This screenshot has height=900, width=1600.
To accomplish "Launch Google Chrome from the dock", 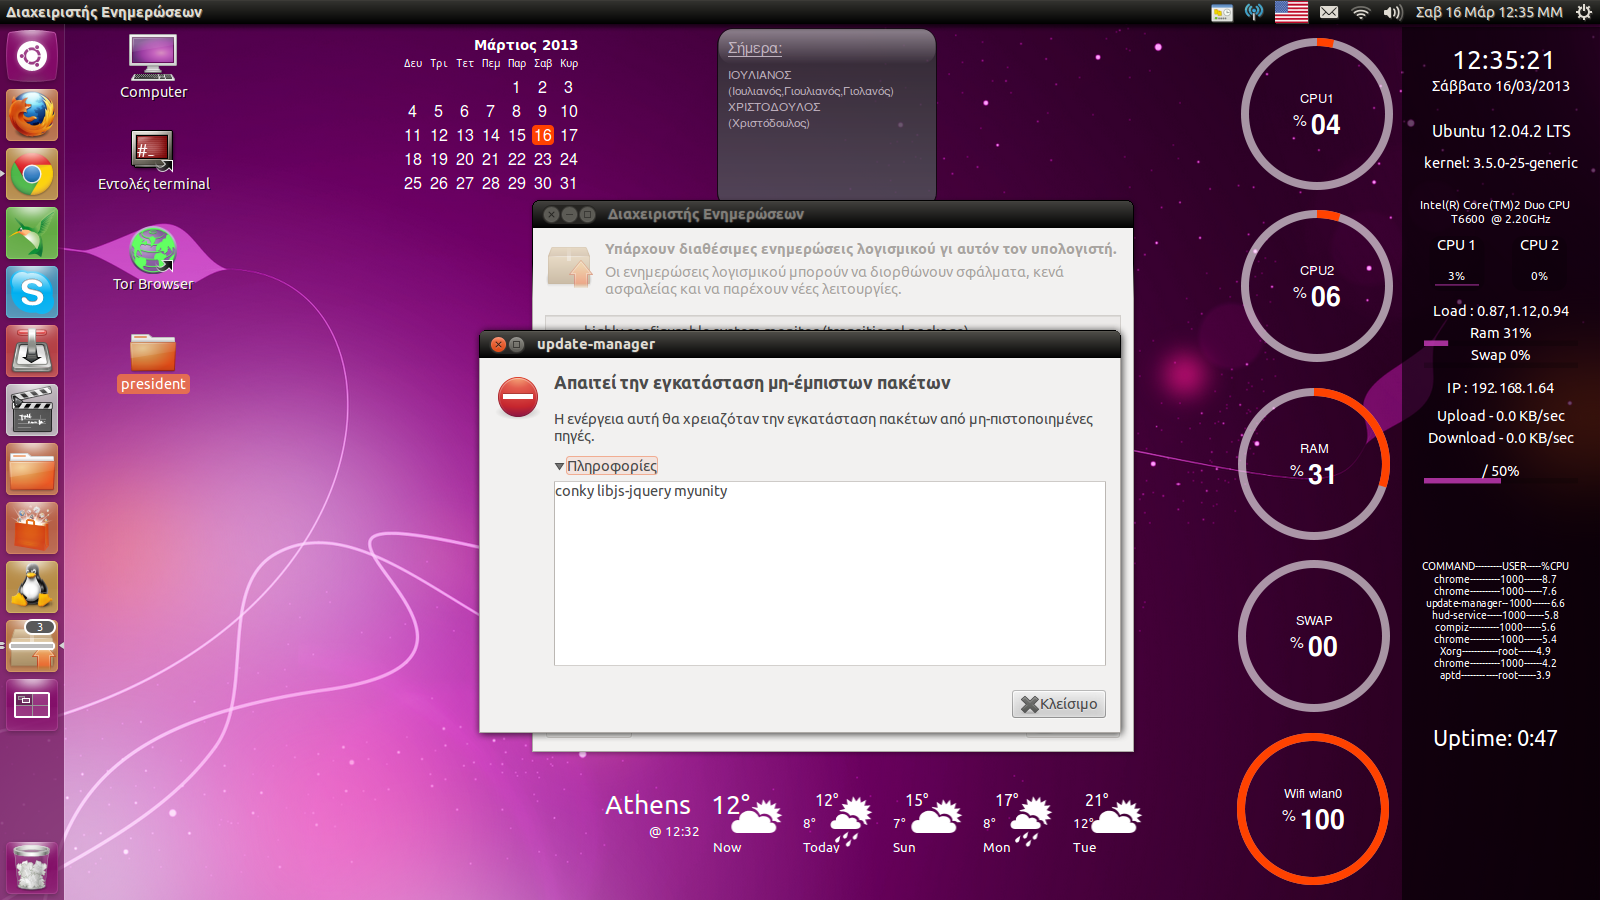I will (32, 175).
